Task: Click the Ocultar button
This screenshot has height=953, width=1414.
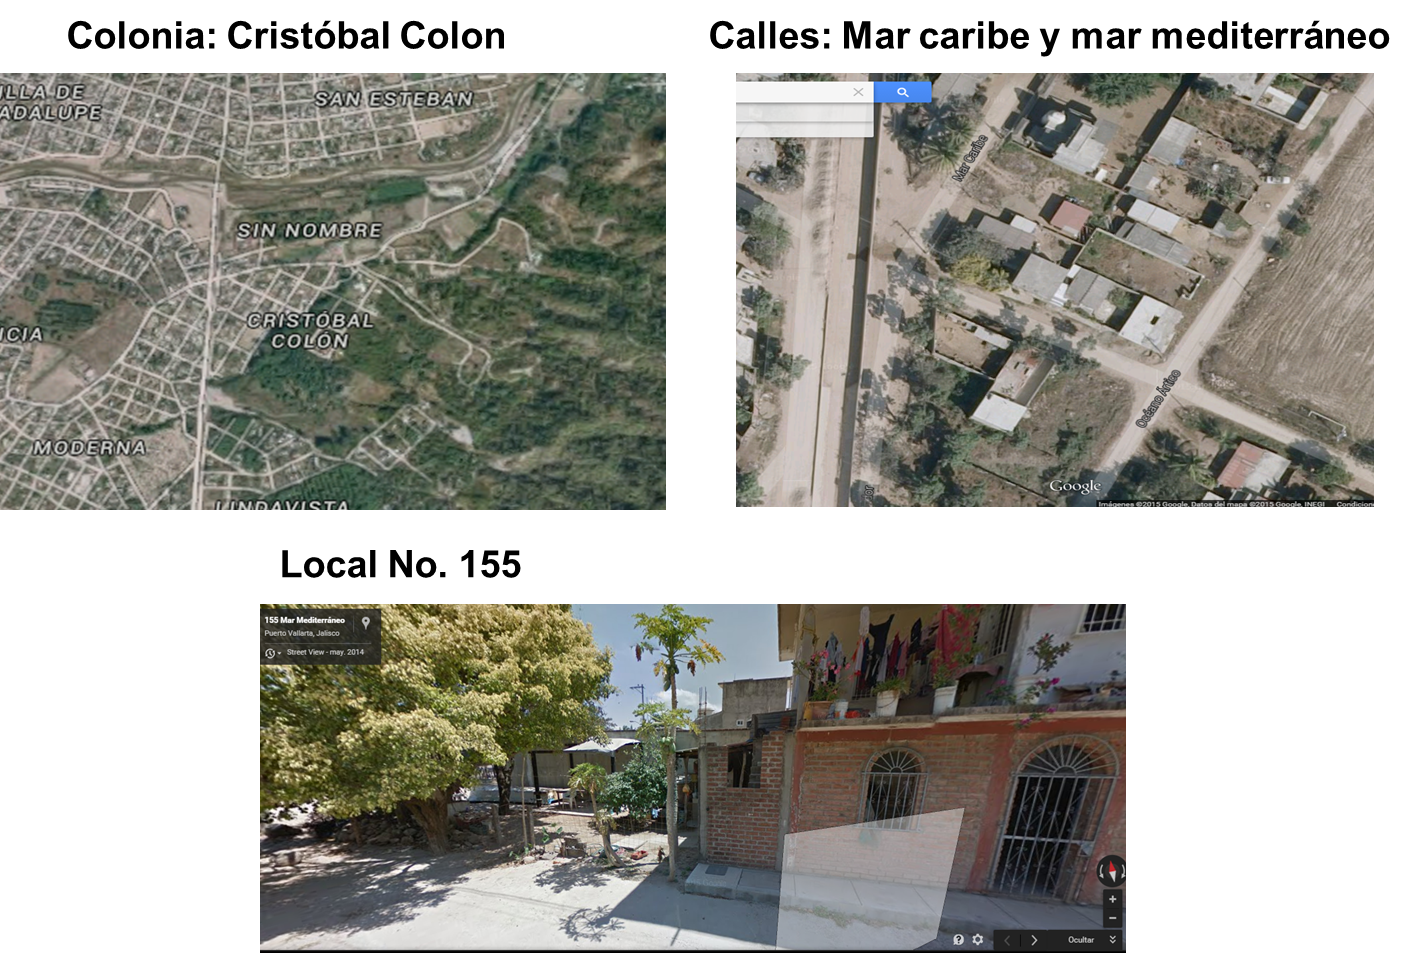Action: (x=1081, y=940)
